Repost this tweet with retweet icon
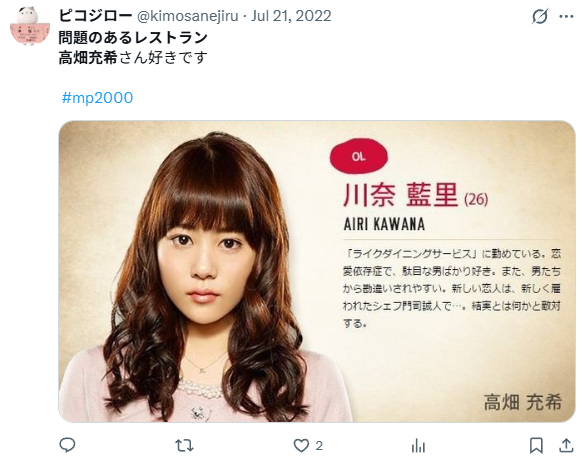The width and height of the screenshot is (584, 458). pyautogui.click(x=184, y=445)
